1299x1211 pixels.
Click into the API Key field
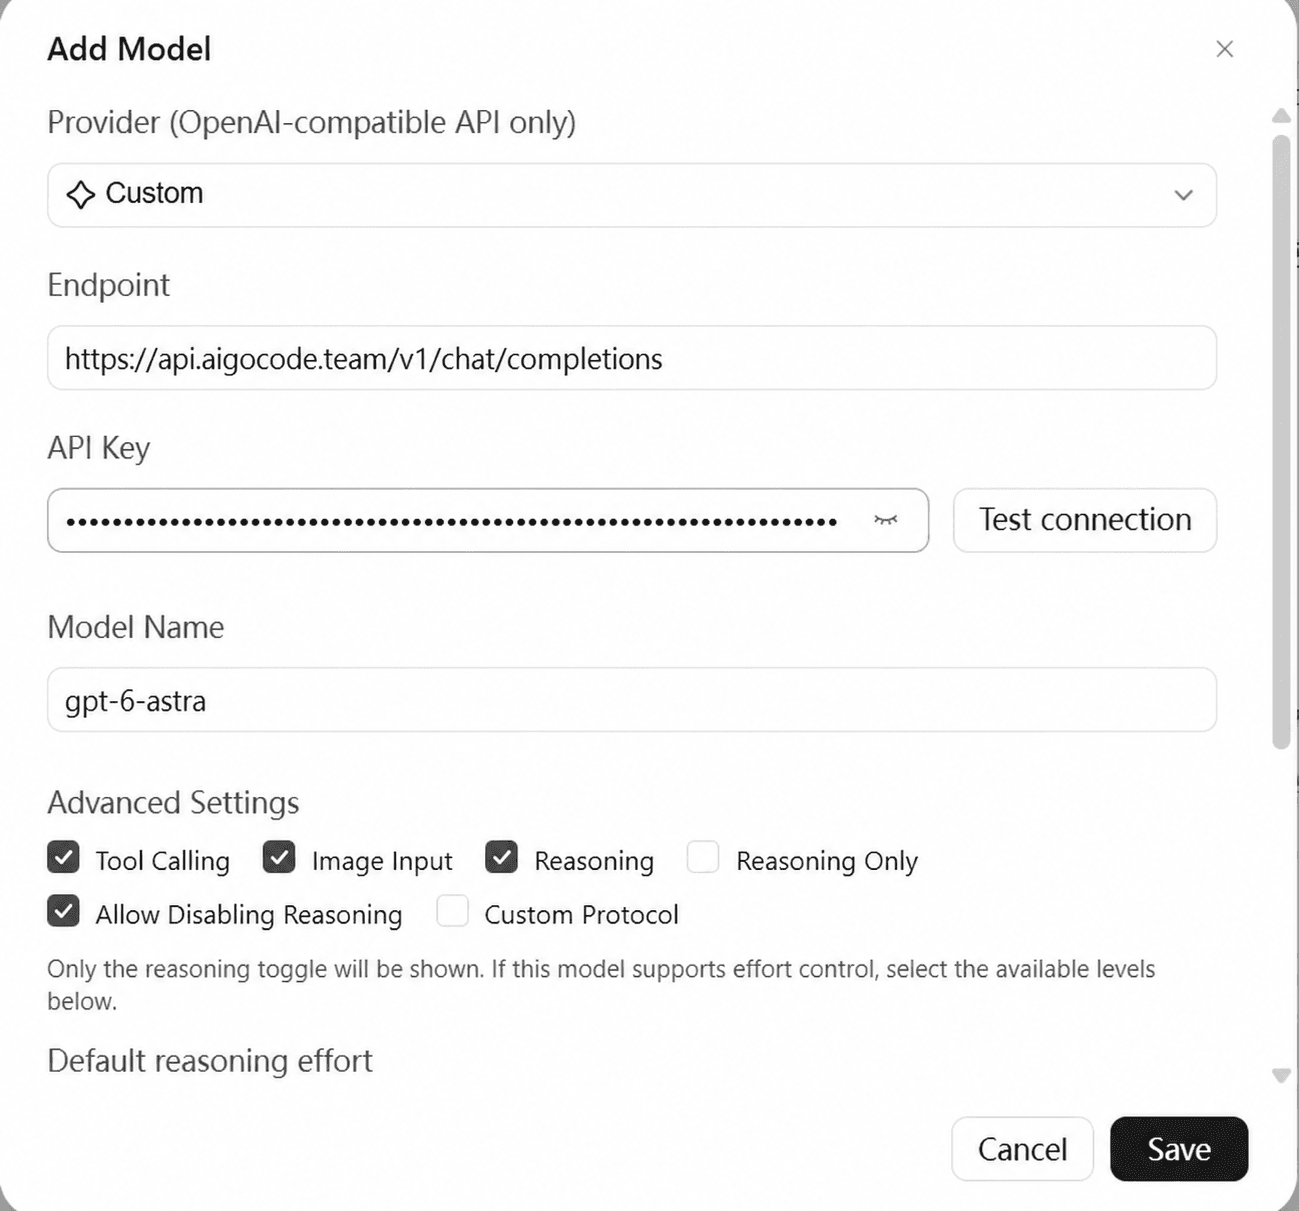coord(488,520)
